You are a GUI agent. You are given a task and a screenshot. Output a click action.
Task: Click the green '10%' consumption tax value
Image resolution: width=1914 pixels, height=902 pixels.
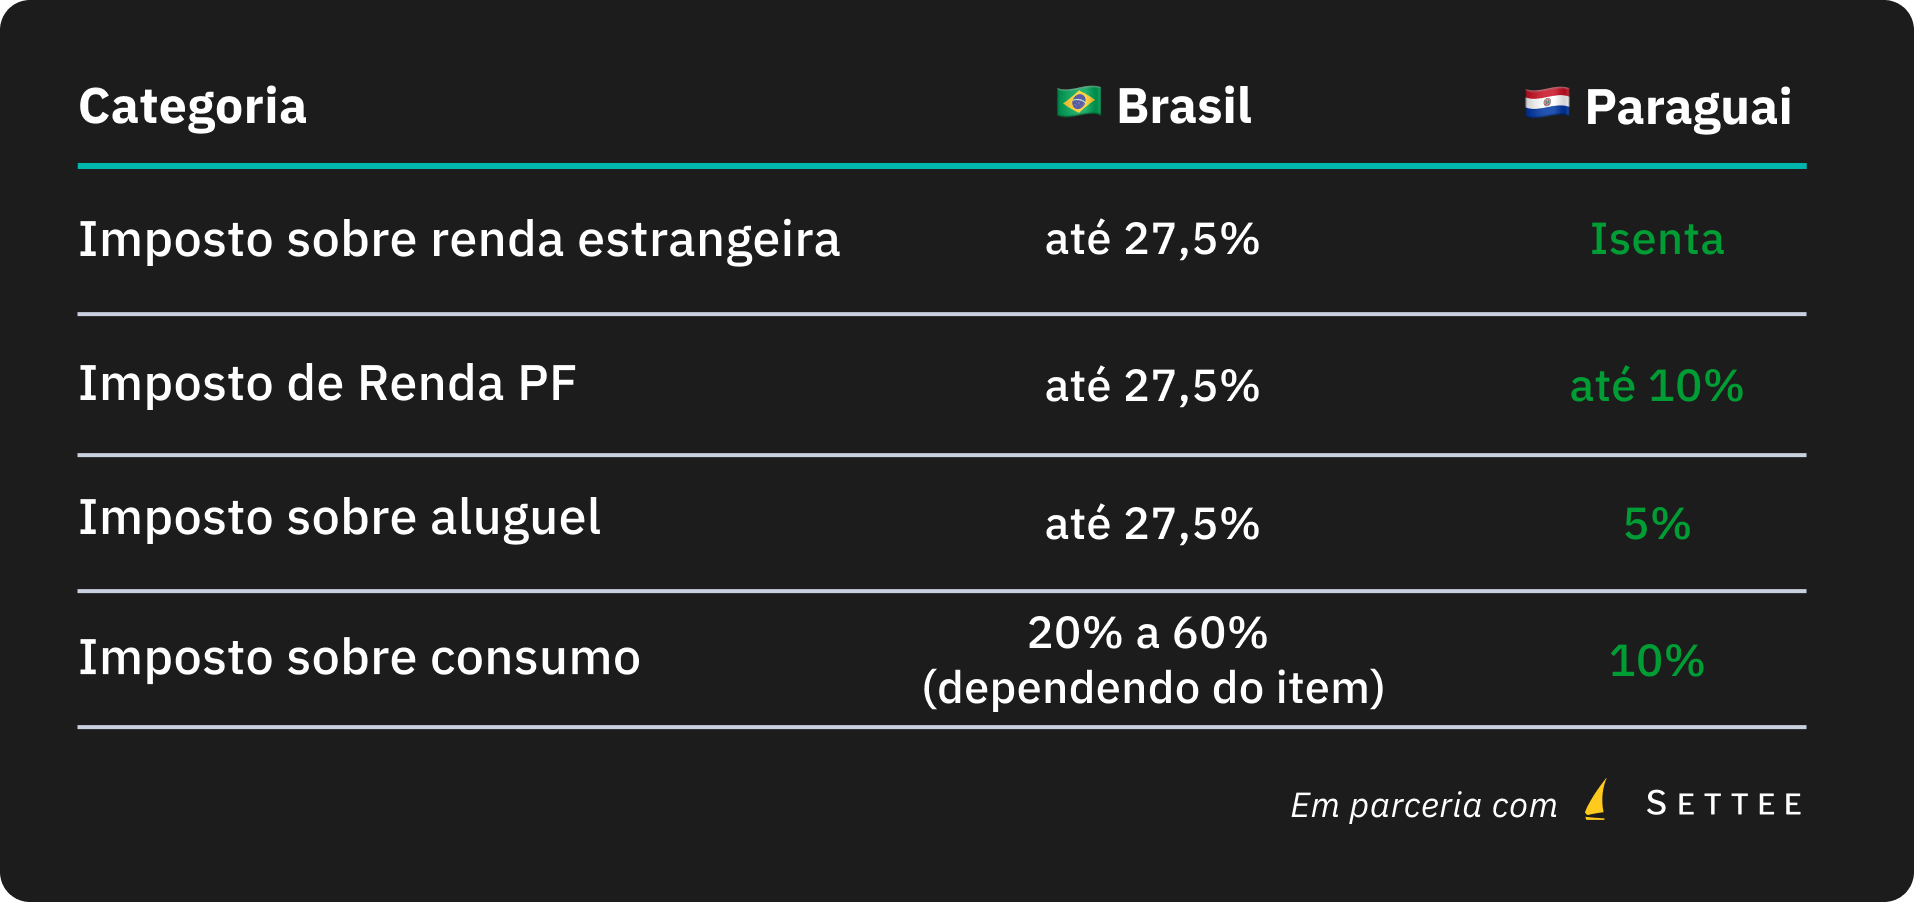click(1657, 661)
